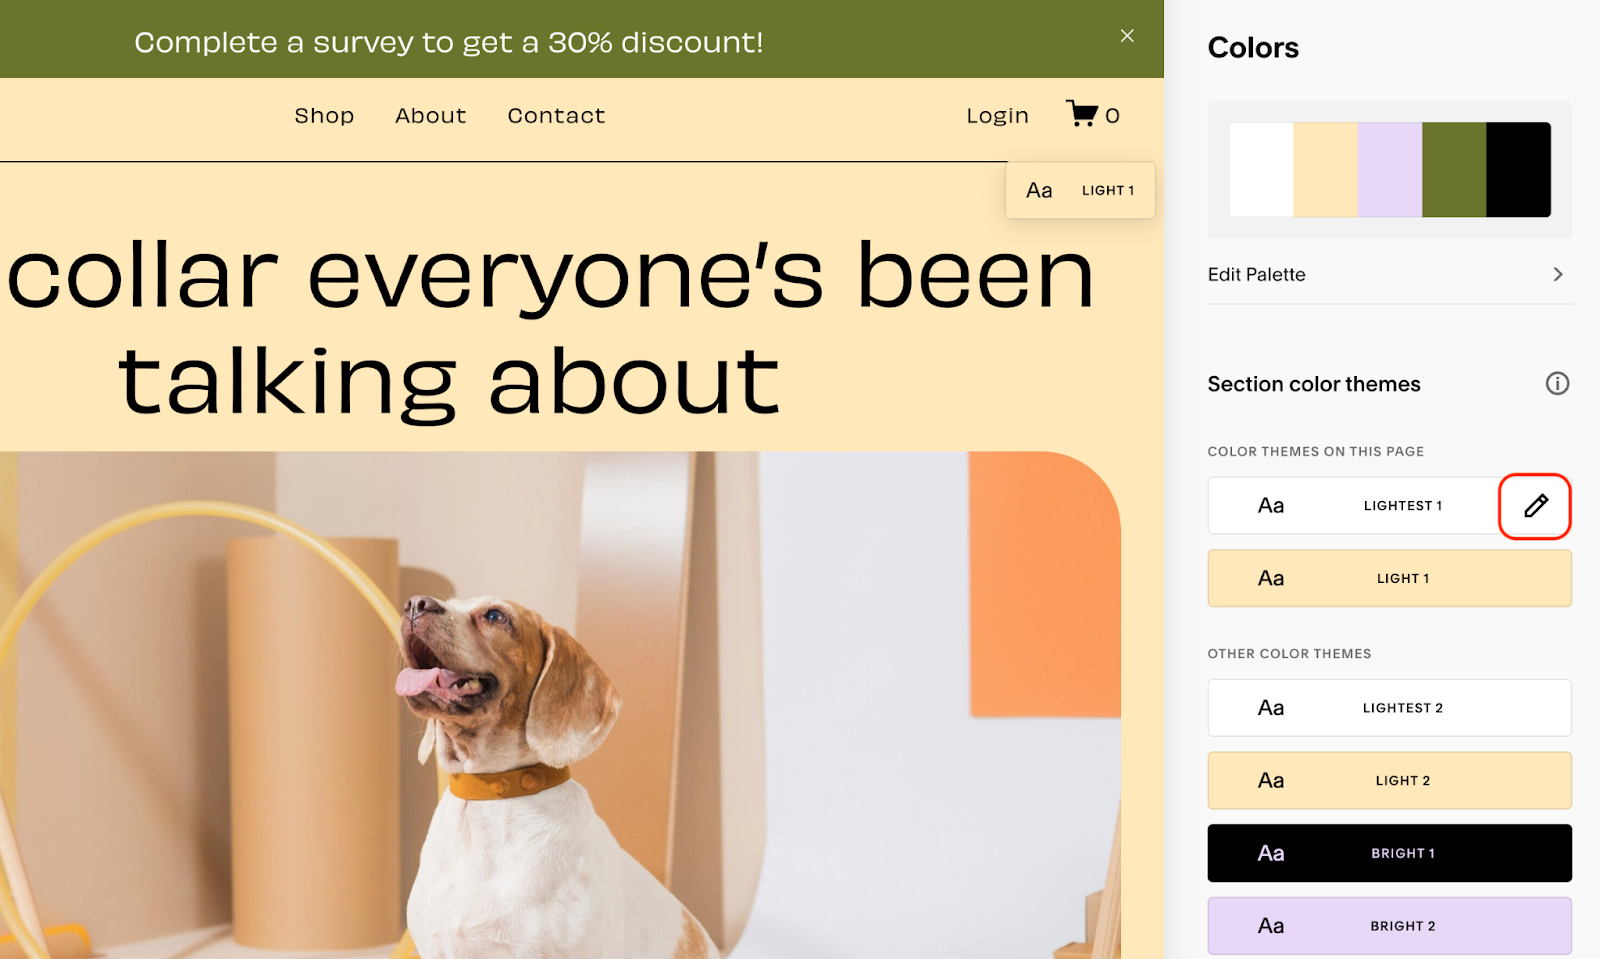
Task: Select the Light 1 color theme
Action: point(1389,578)
